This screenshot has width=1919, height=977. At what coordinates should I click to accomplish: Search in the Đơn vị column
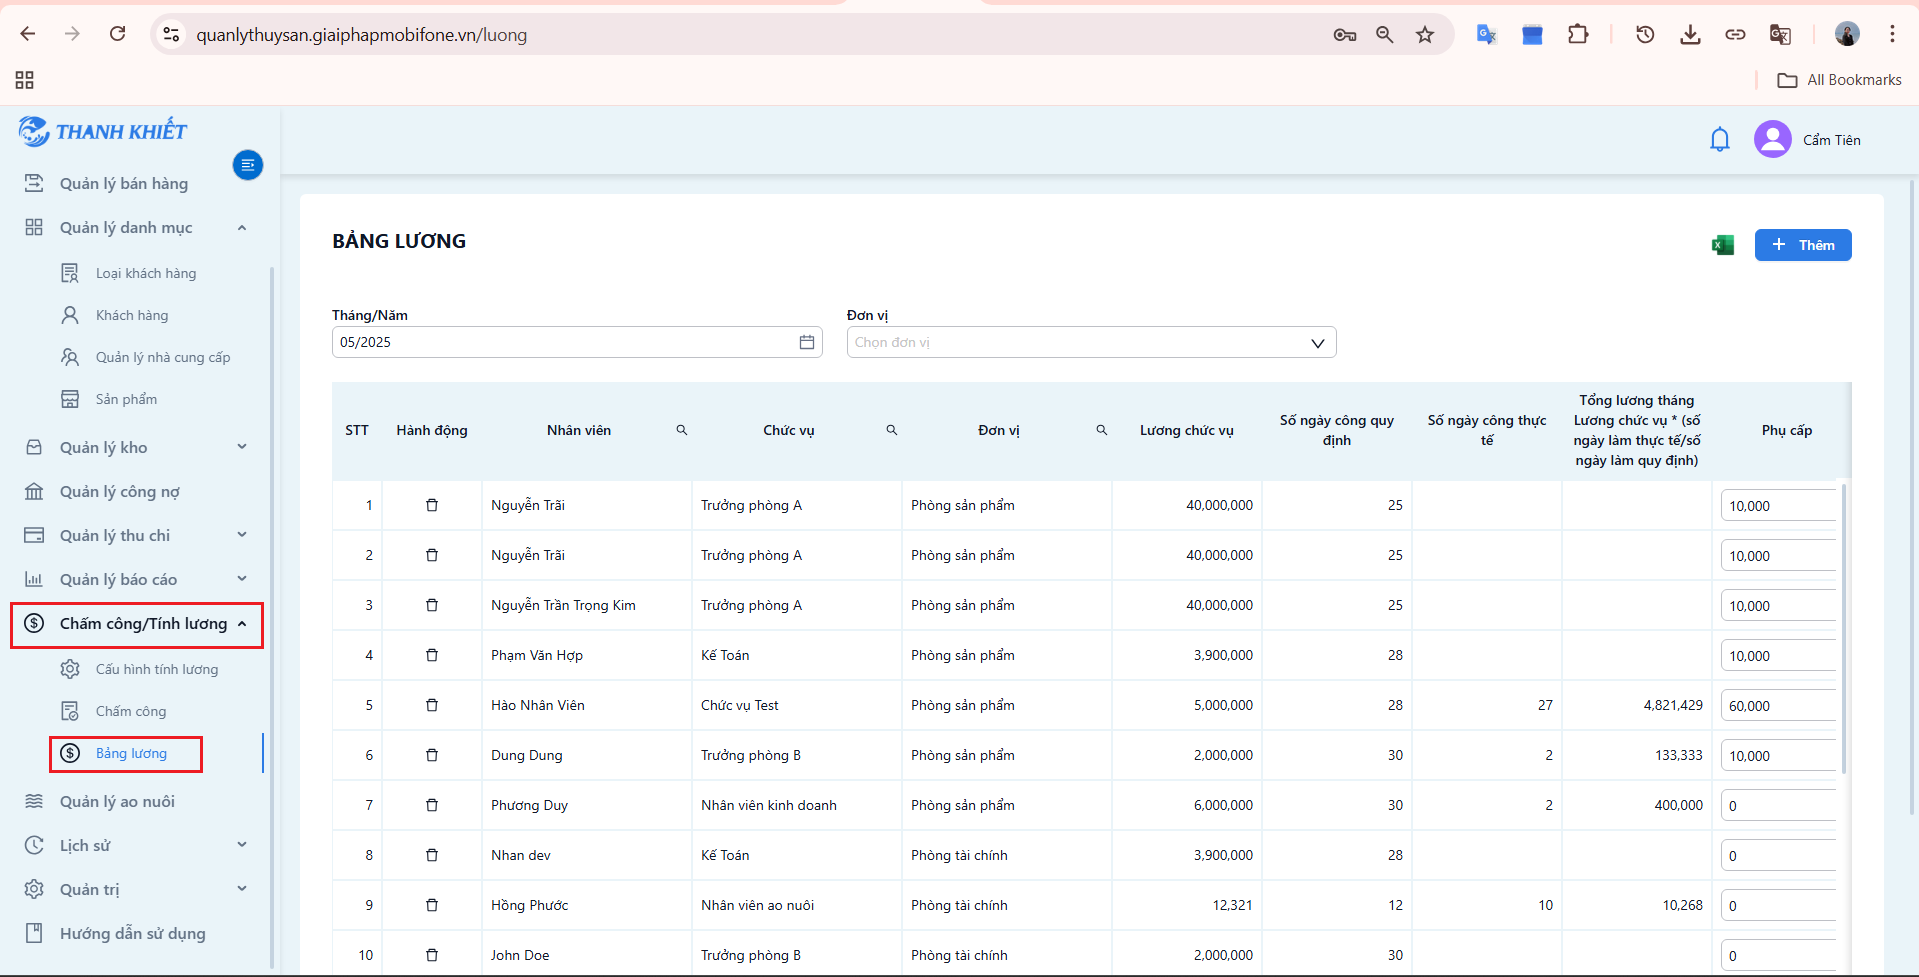click(1102, 430)
